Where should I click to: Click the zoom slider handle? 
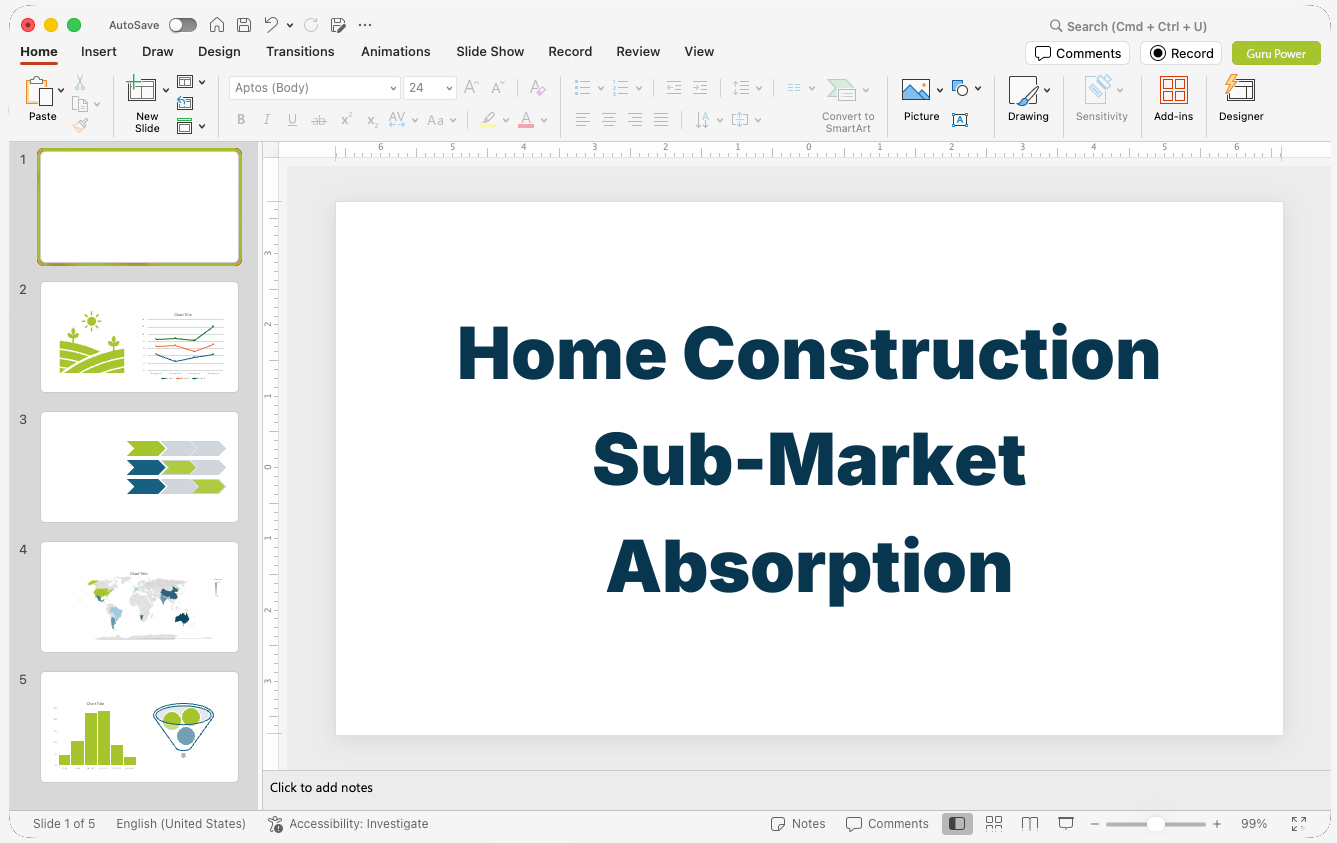(x=1155, y=824)
